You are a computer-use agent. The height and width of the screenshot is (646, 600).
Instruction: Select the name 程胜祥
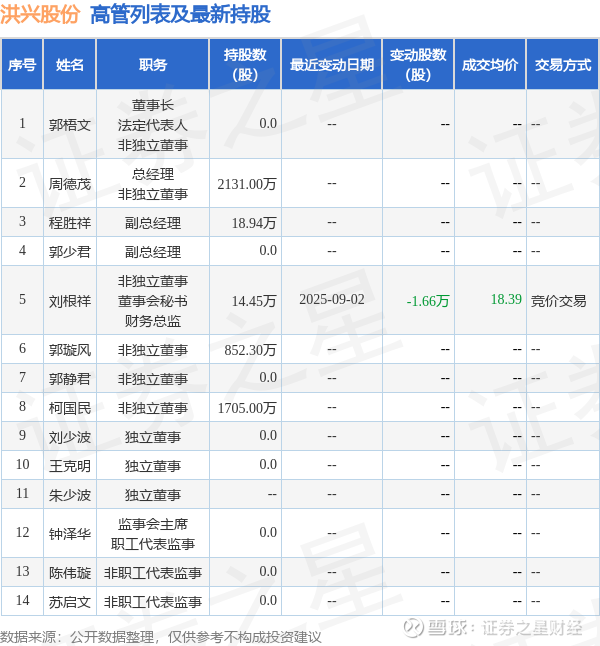70,223
